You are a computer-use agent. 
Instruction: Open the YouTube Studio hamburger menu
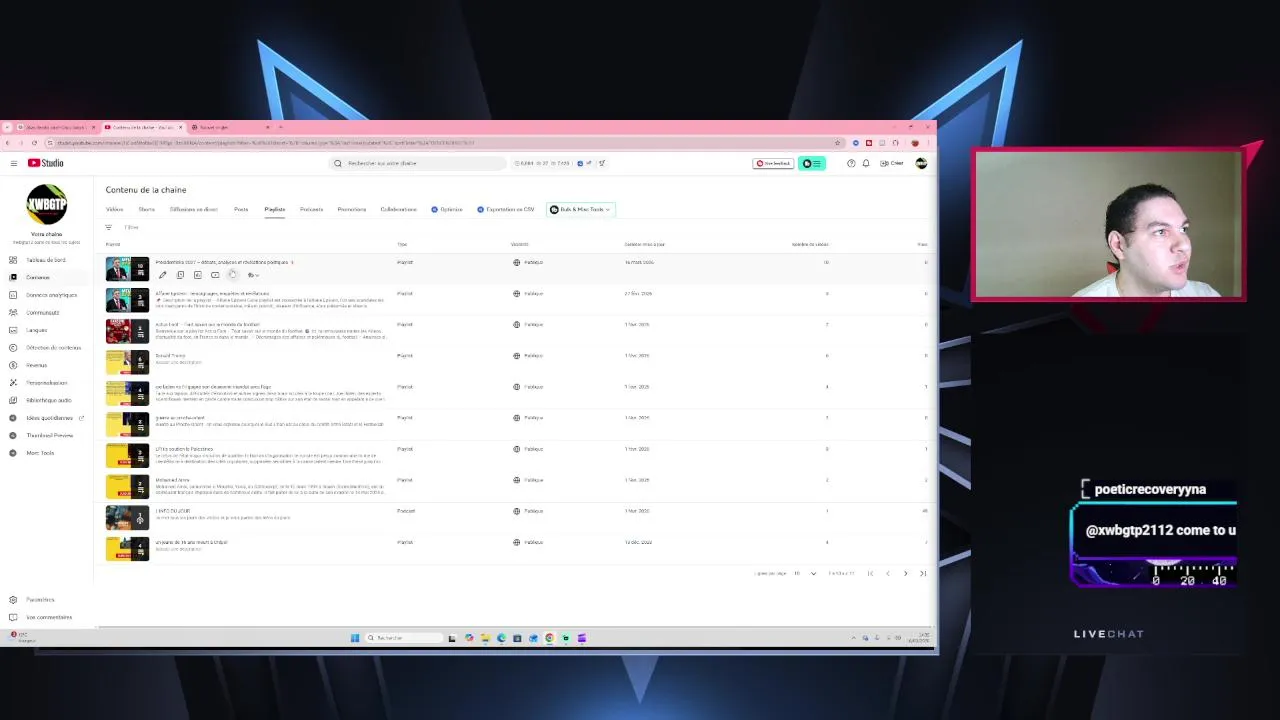pyautogui.click(x=13, y=163)
